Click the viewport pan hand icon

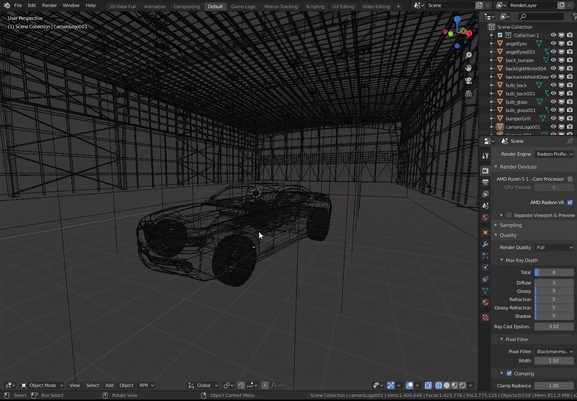(468, 68)
